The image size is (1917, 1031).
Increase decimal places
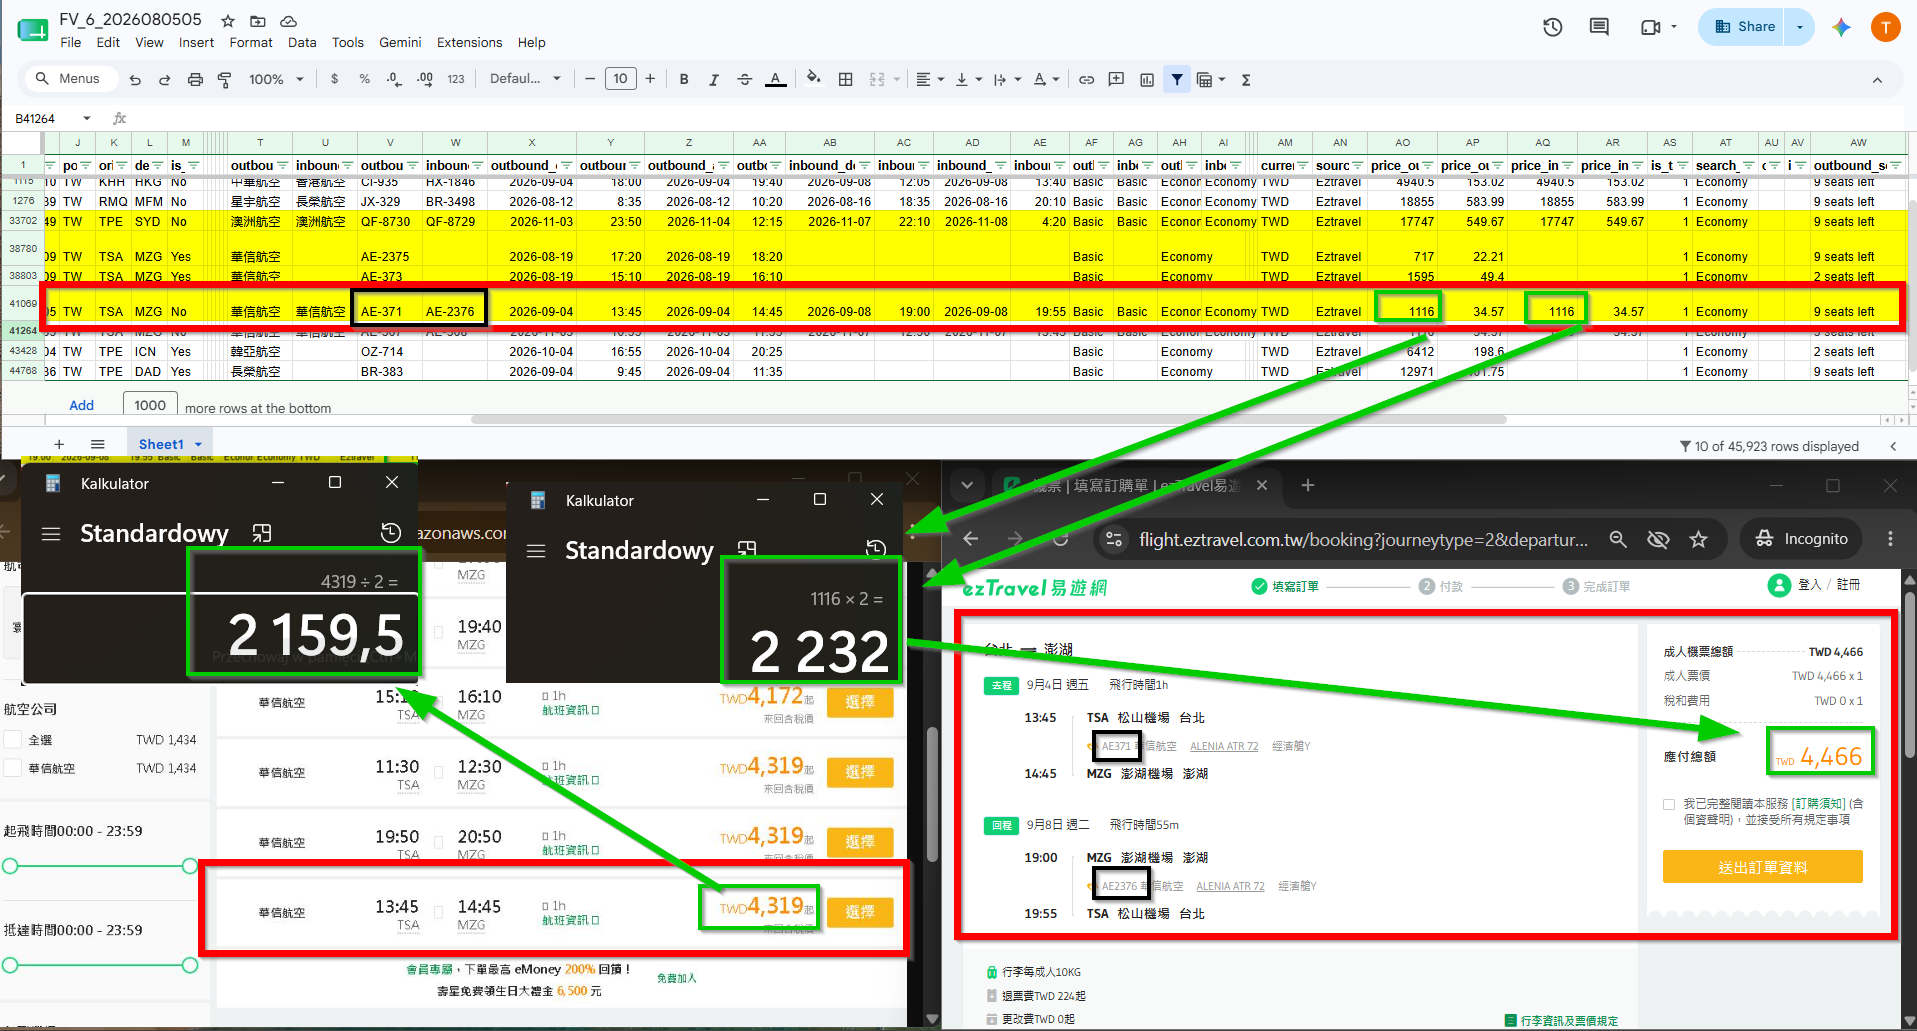425,80
